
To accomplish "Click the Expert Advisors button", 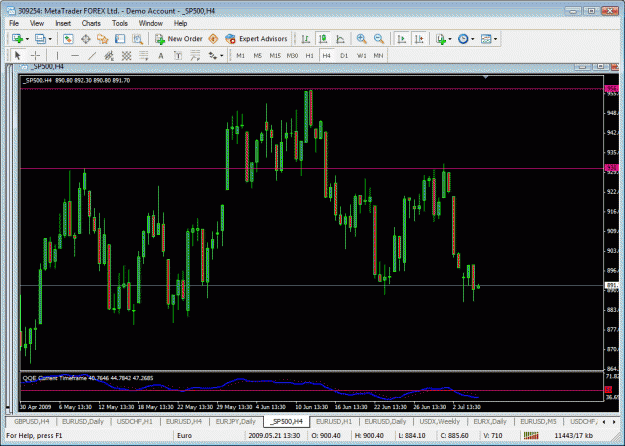I will (x=256, y=39).
